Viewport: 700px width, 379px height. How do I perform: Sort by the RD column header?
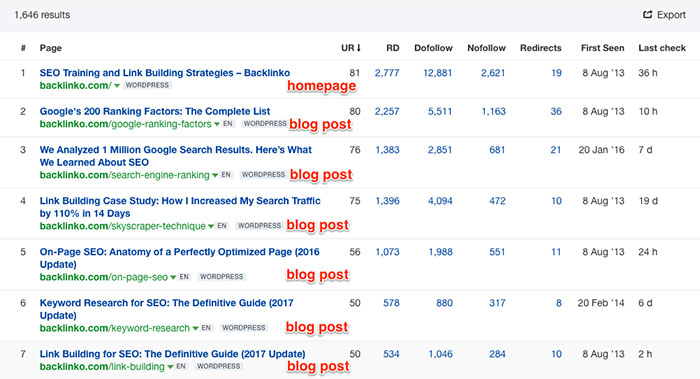(x=392, y=48)
